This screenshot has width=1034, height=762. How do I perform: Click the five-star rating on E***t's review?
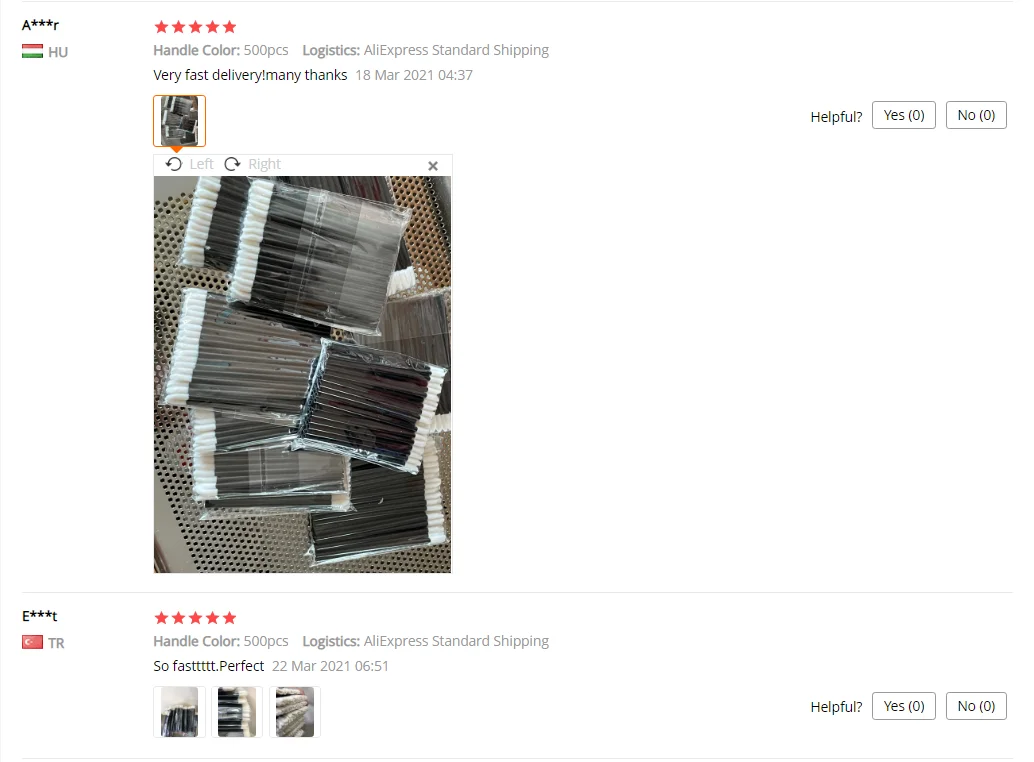coord(195,618)
